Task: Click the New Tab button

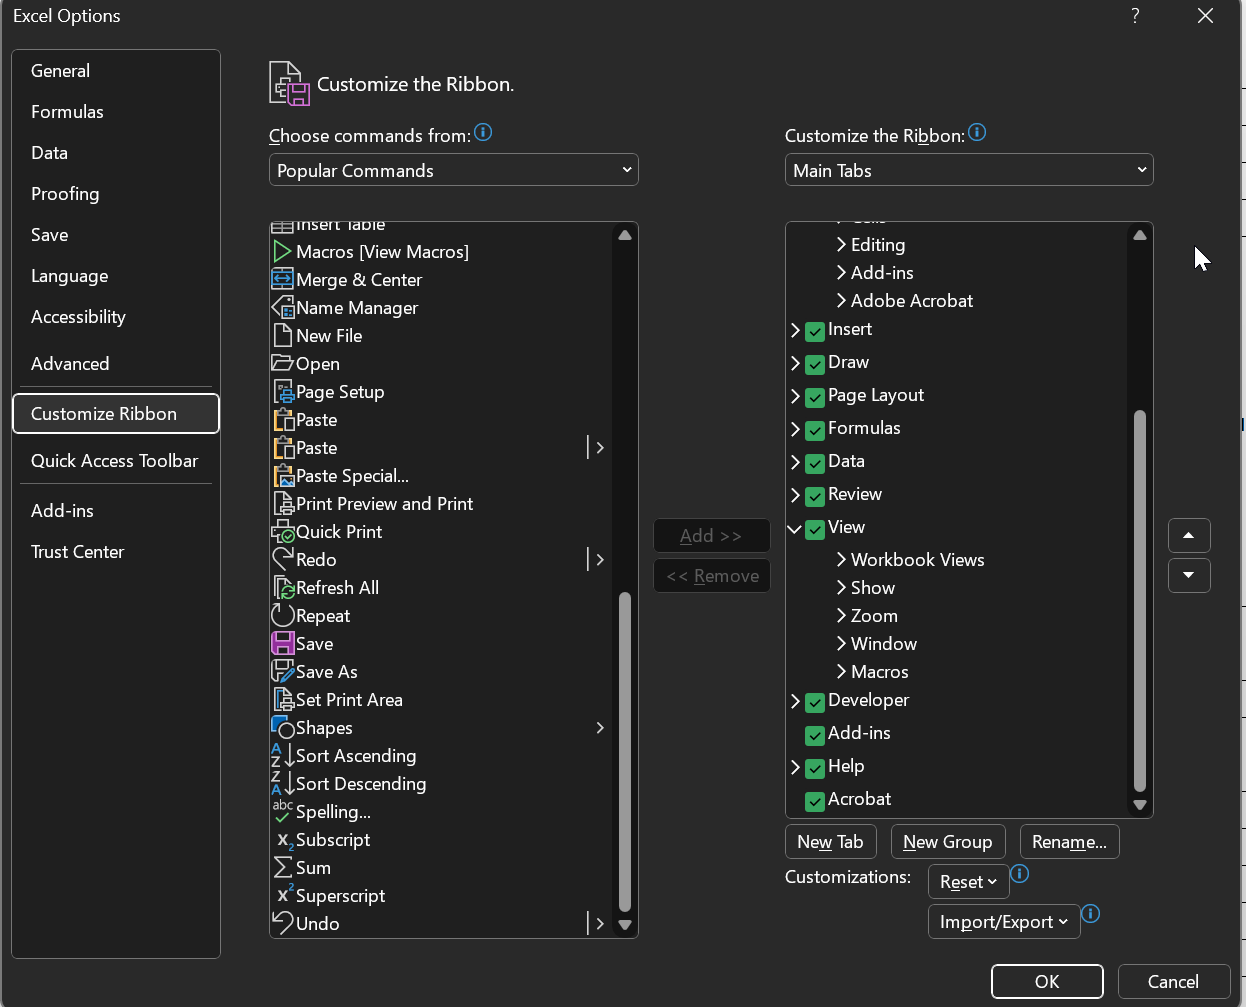Action: click(831, 842)
